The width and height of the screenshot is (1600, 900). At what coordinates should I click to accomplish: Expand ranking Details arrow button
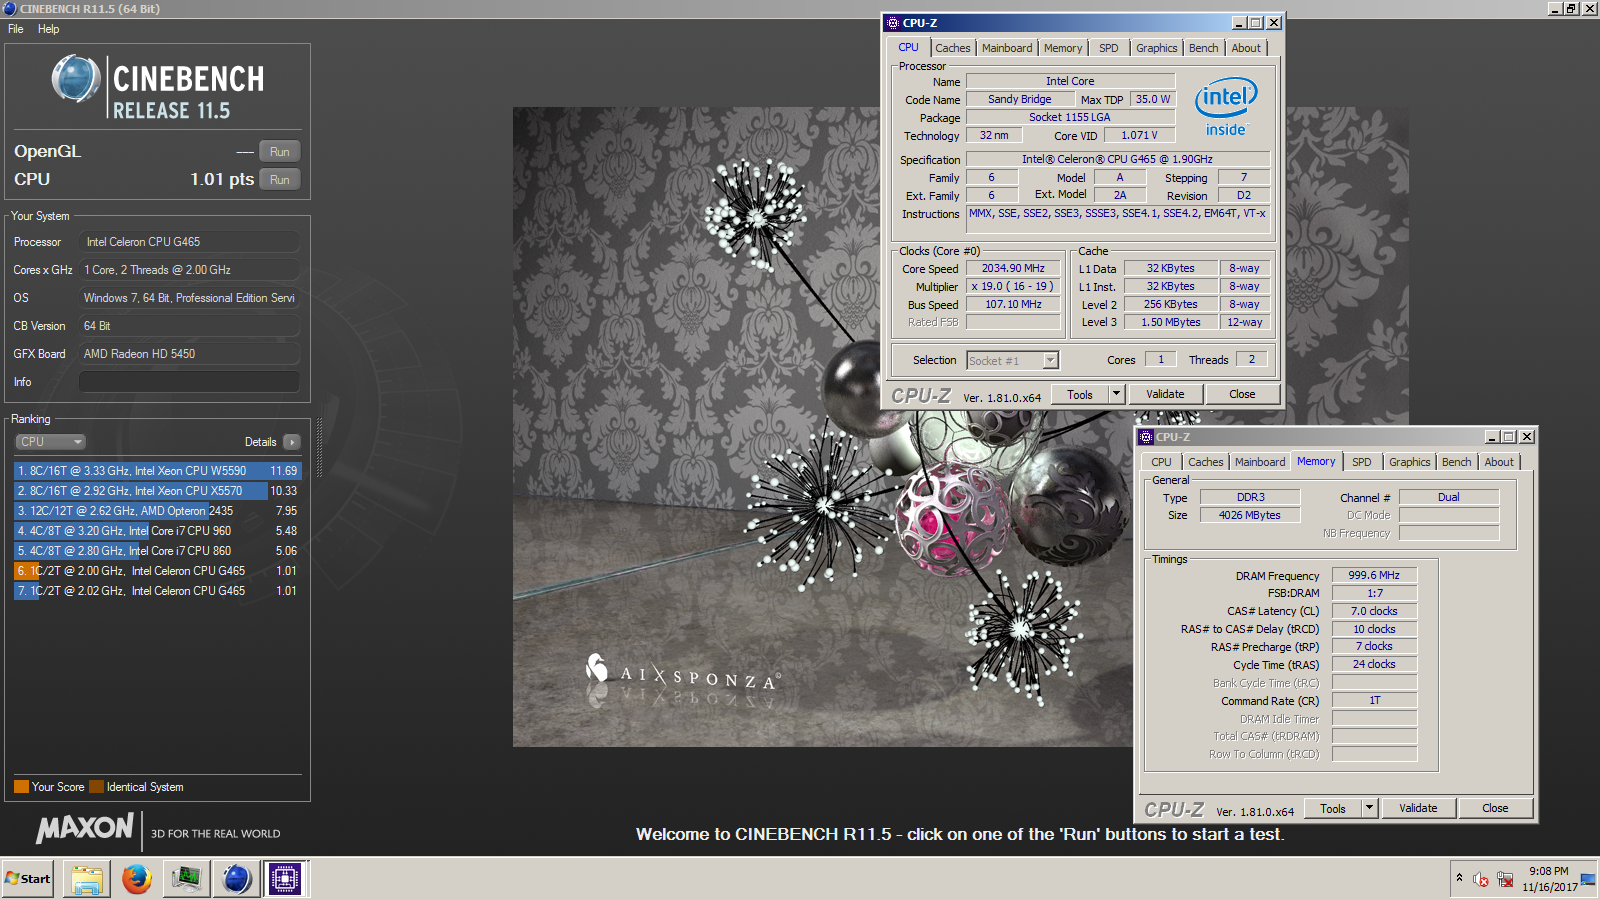point(292,442)
